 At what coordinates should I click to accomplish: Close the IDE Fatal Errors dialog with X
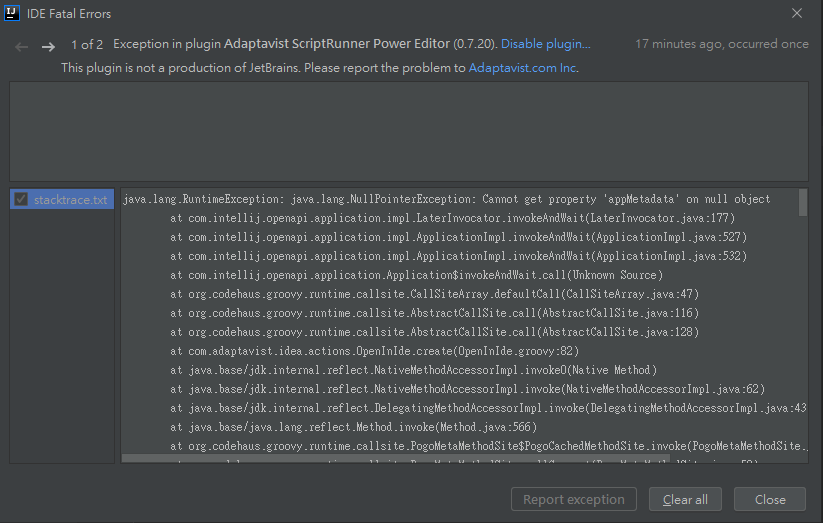point(797,13)
